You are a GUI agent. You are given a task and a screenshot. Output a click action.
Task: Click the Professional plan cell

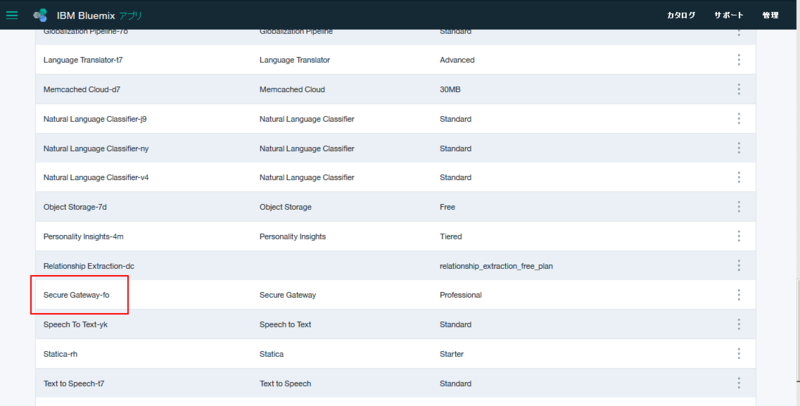pos(461,295)
